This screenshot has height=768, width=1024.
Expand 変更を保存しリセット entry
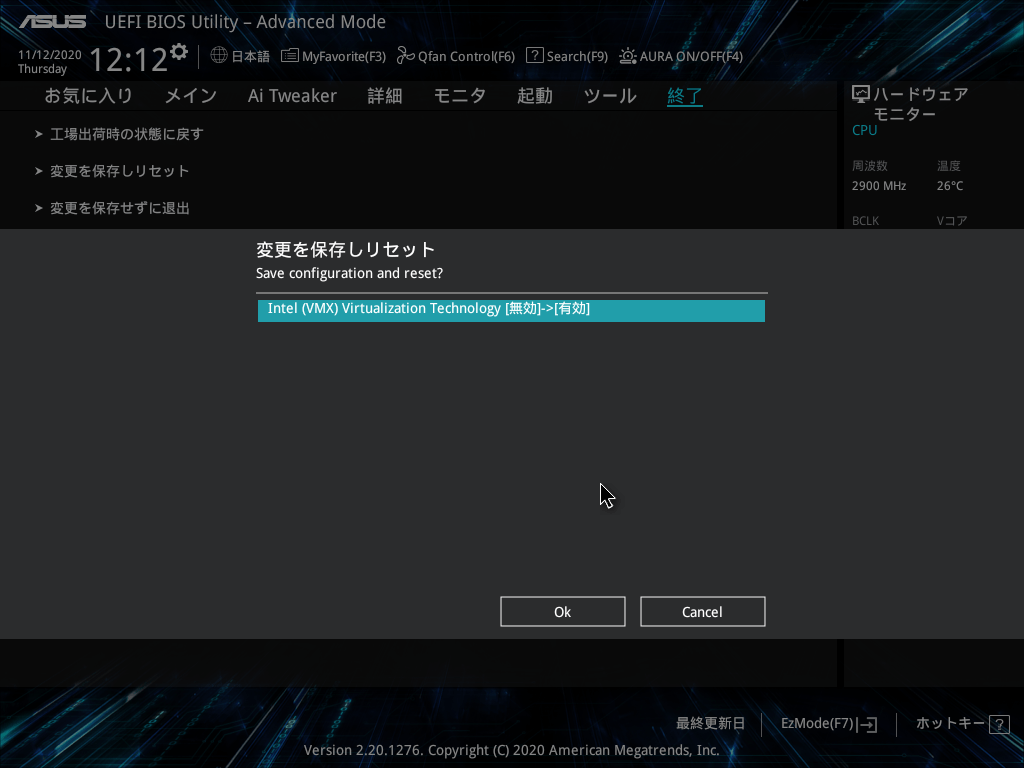pyautogui.click(x=119, y=171)
